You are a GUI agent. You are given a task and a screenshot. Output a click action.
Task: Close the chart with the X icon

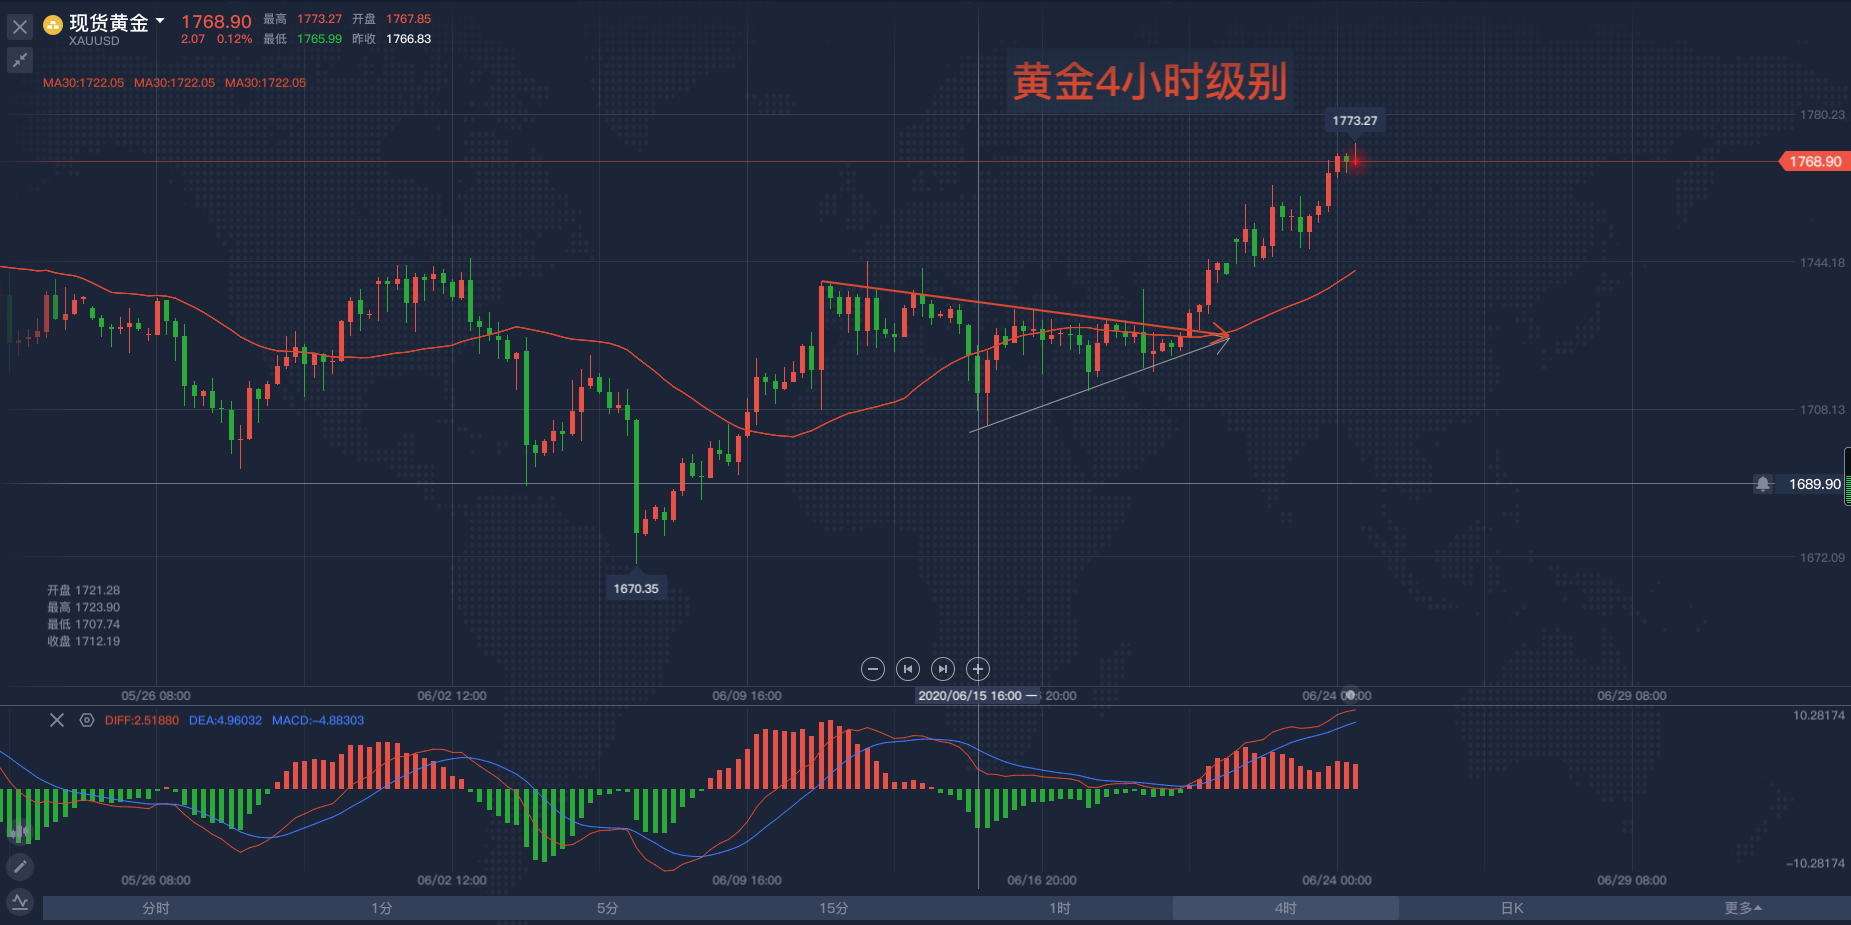19,27
